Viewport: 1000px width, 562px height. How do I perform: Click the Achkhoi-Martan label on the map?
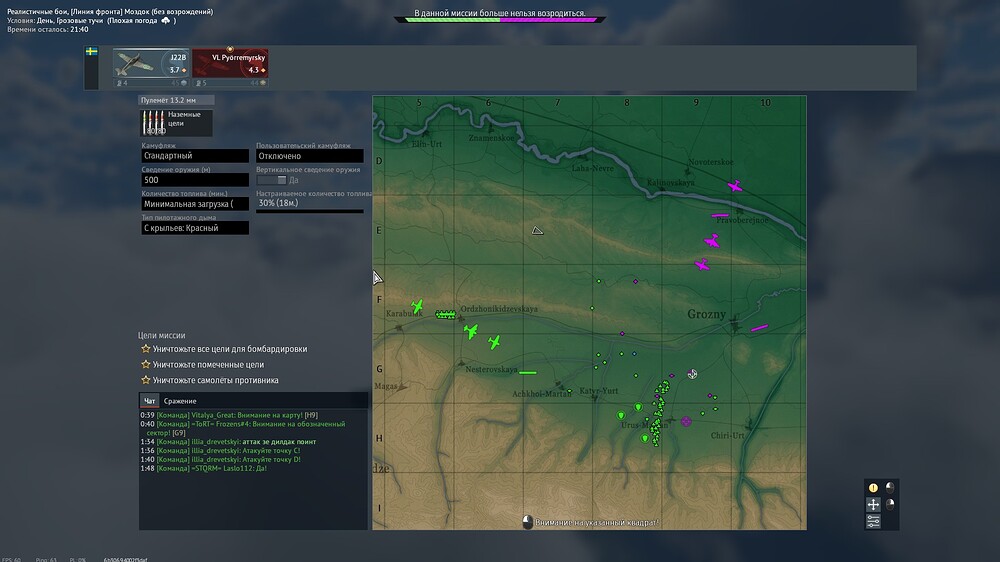[541, 394]
